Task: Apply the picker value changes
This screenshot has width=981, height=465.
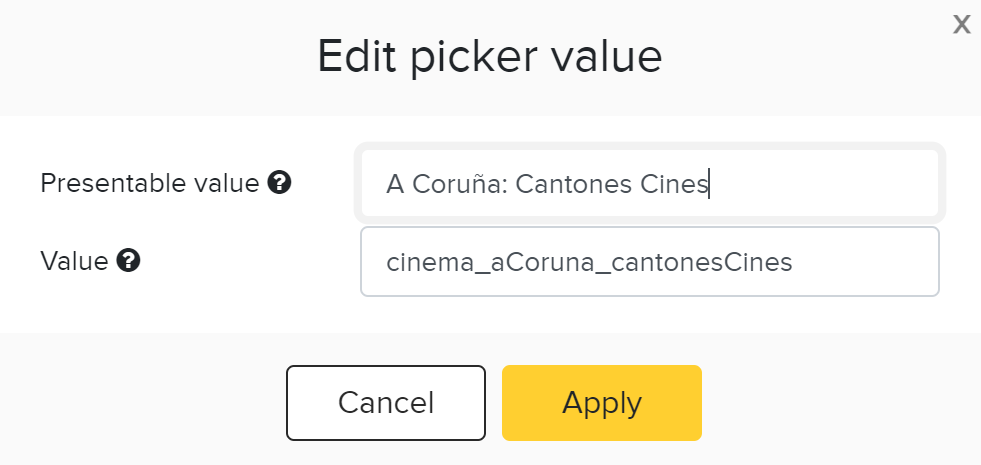Action: pos(602,403)
